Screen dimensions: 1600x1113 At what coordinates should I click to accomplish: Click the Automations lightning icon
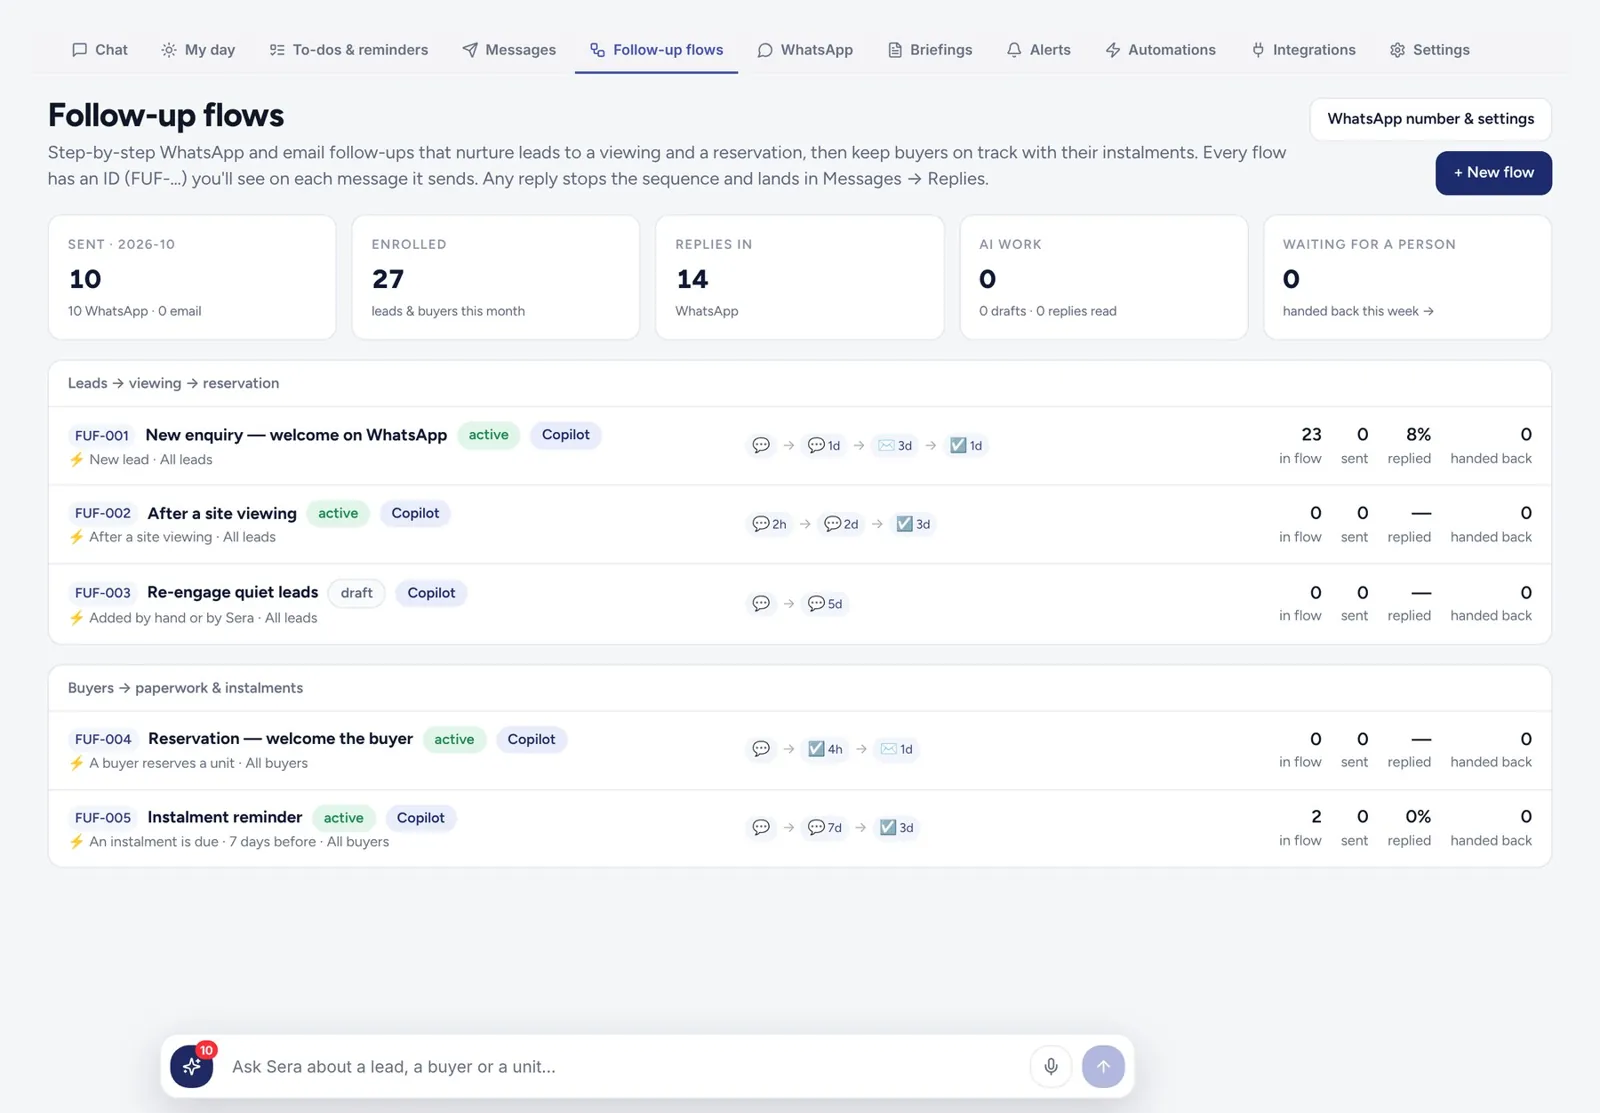(x=1112, y=50)
